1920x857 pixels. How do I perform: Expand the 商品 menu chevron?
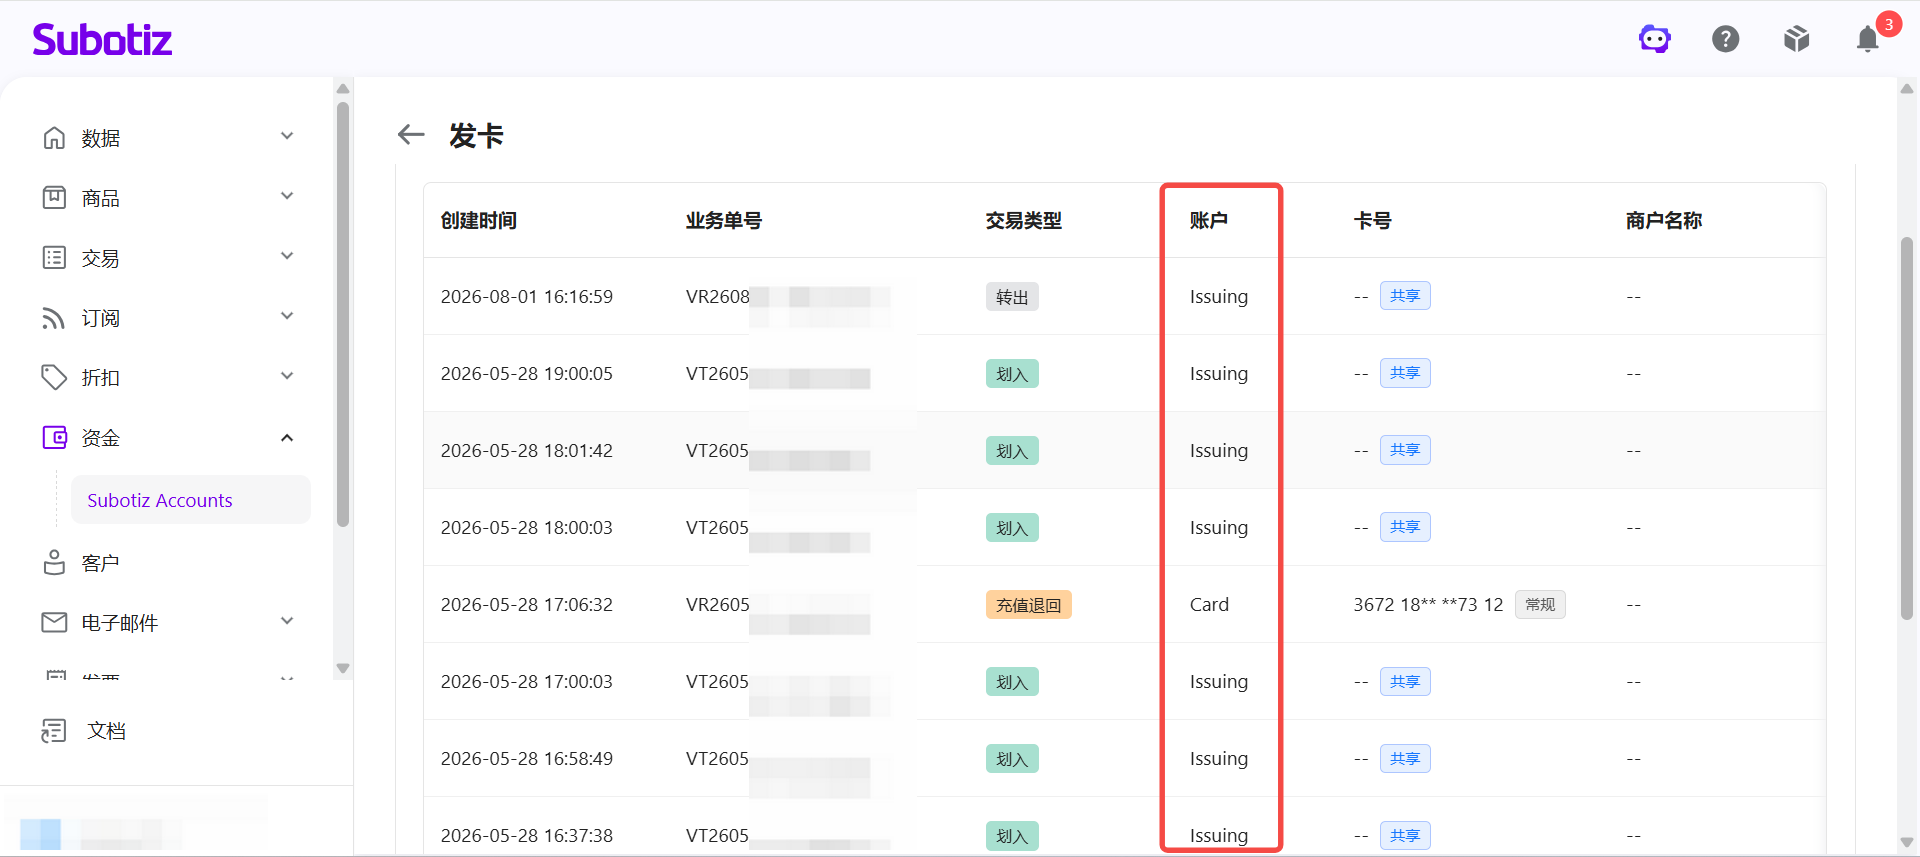[287, 196]
